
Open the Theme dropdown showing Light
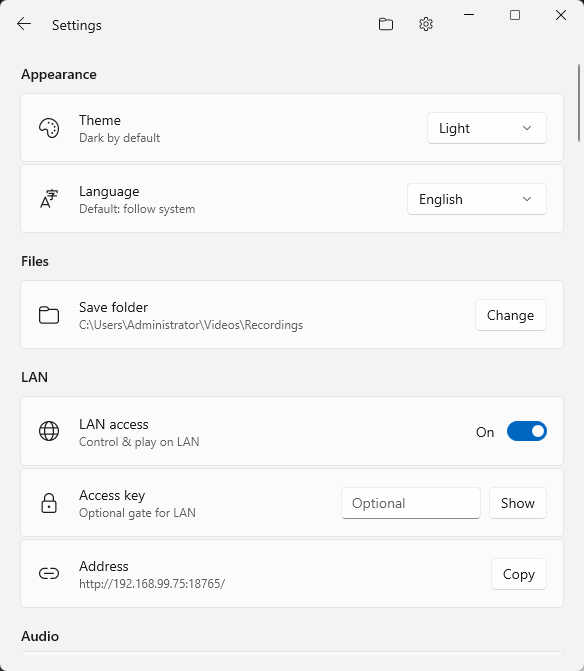487,128
